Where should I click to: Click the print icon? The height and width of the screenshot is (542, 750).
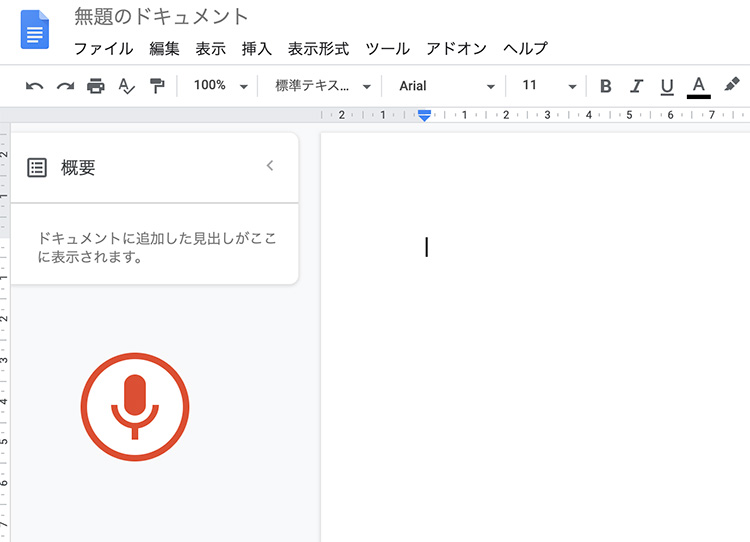click(x=96, y=86)
